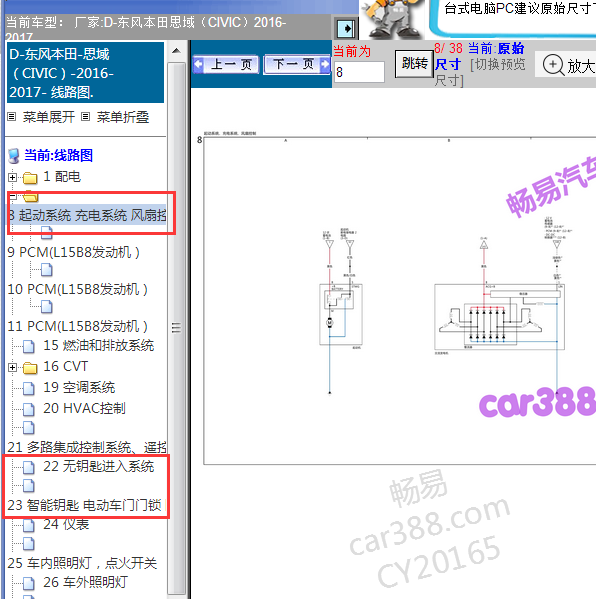Click the 1 配电 folder icon
This screenshot has width=596, height=599.
(x=30, y=178)
